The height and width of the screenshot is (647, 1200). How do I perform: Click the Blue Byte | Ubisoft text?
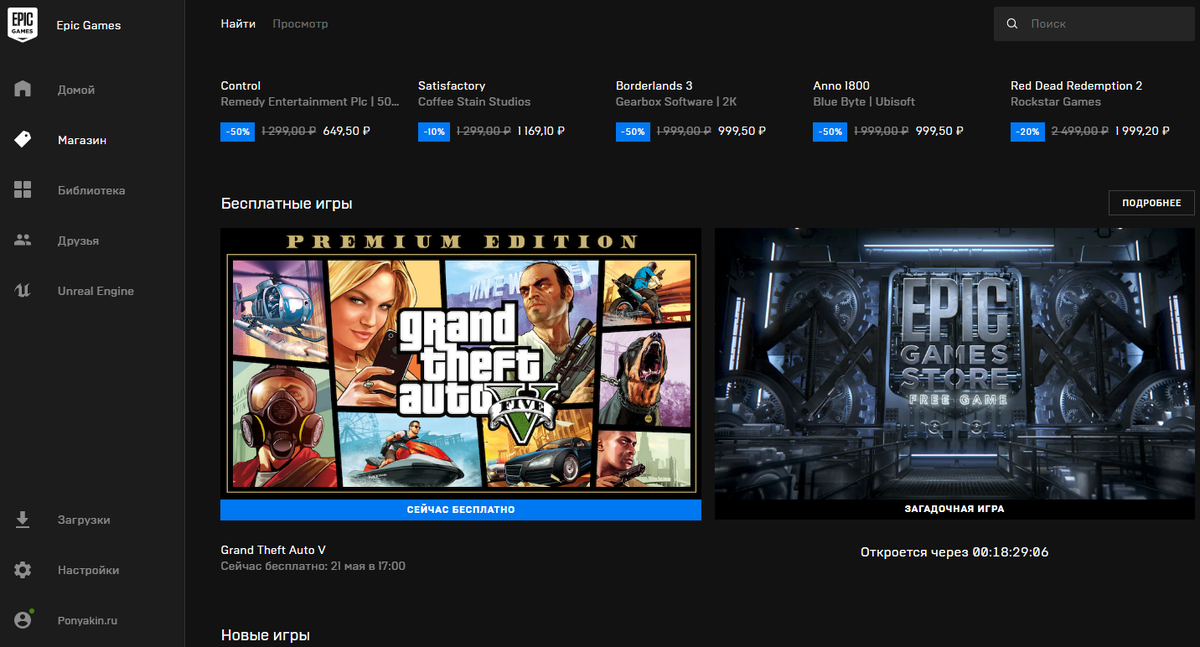point(864,102)
